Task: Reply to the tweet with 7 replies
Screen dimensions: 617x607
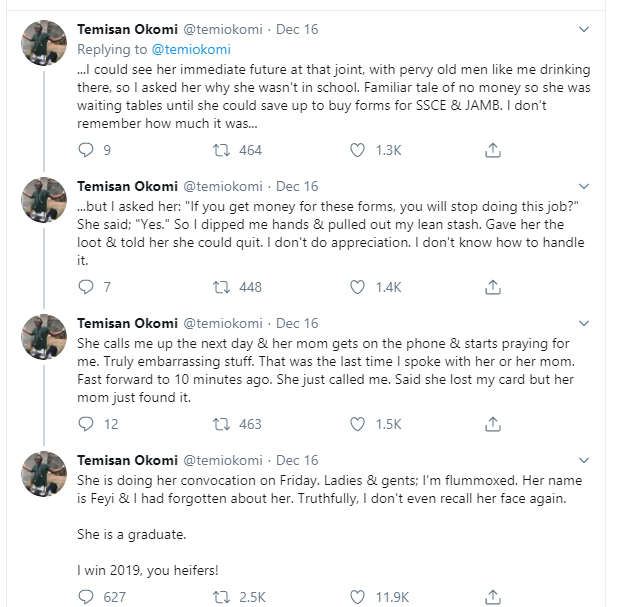Action: [x=86, y=287]
